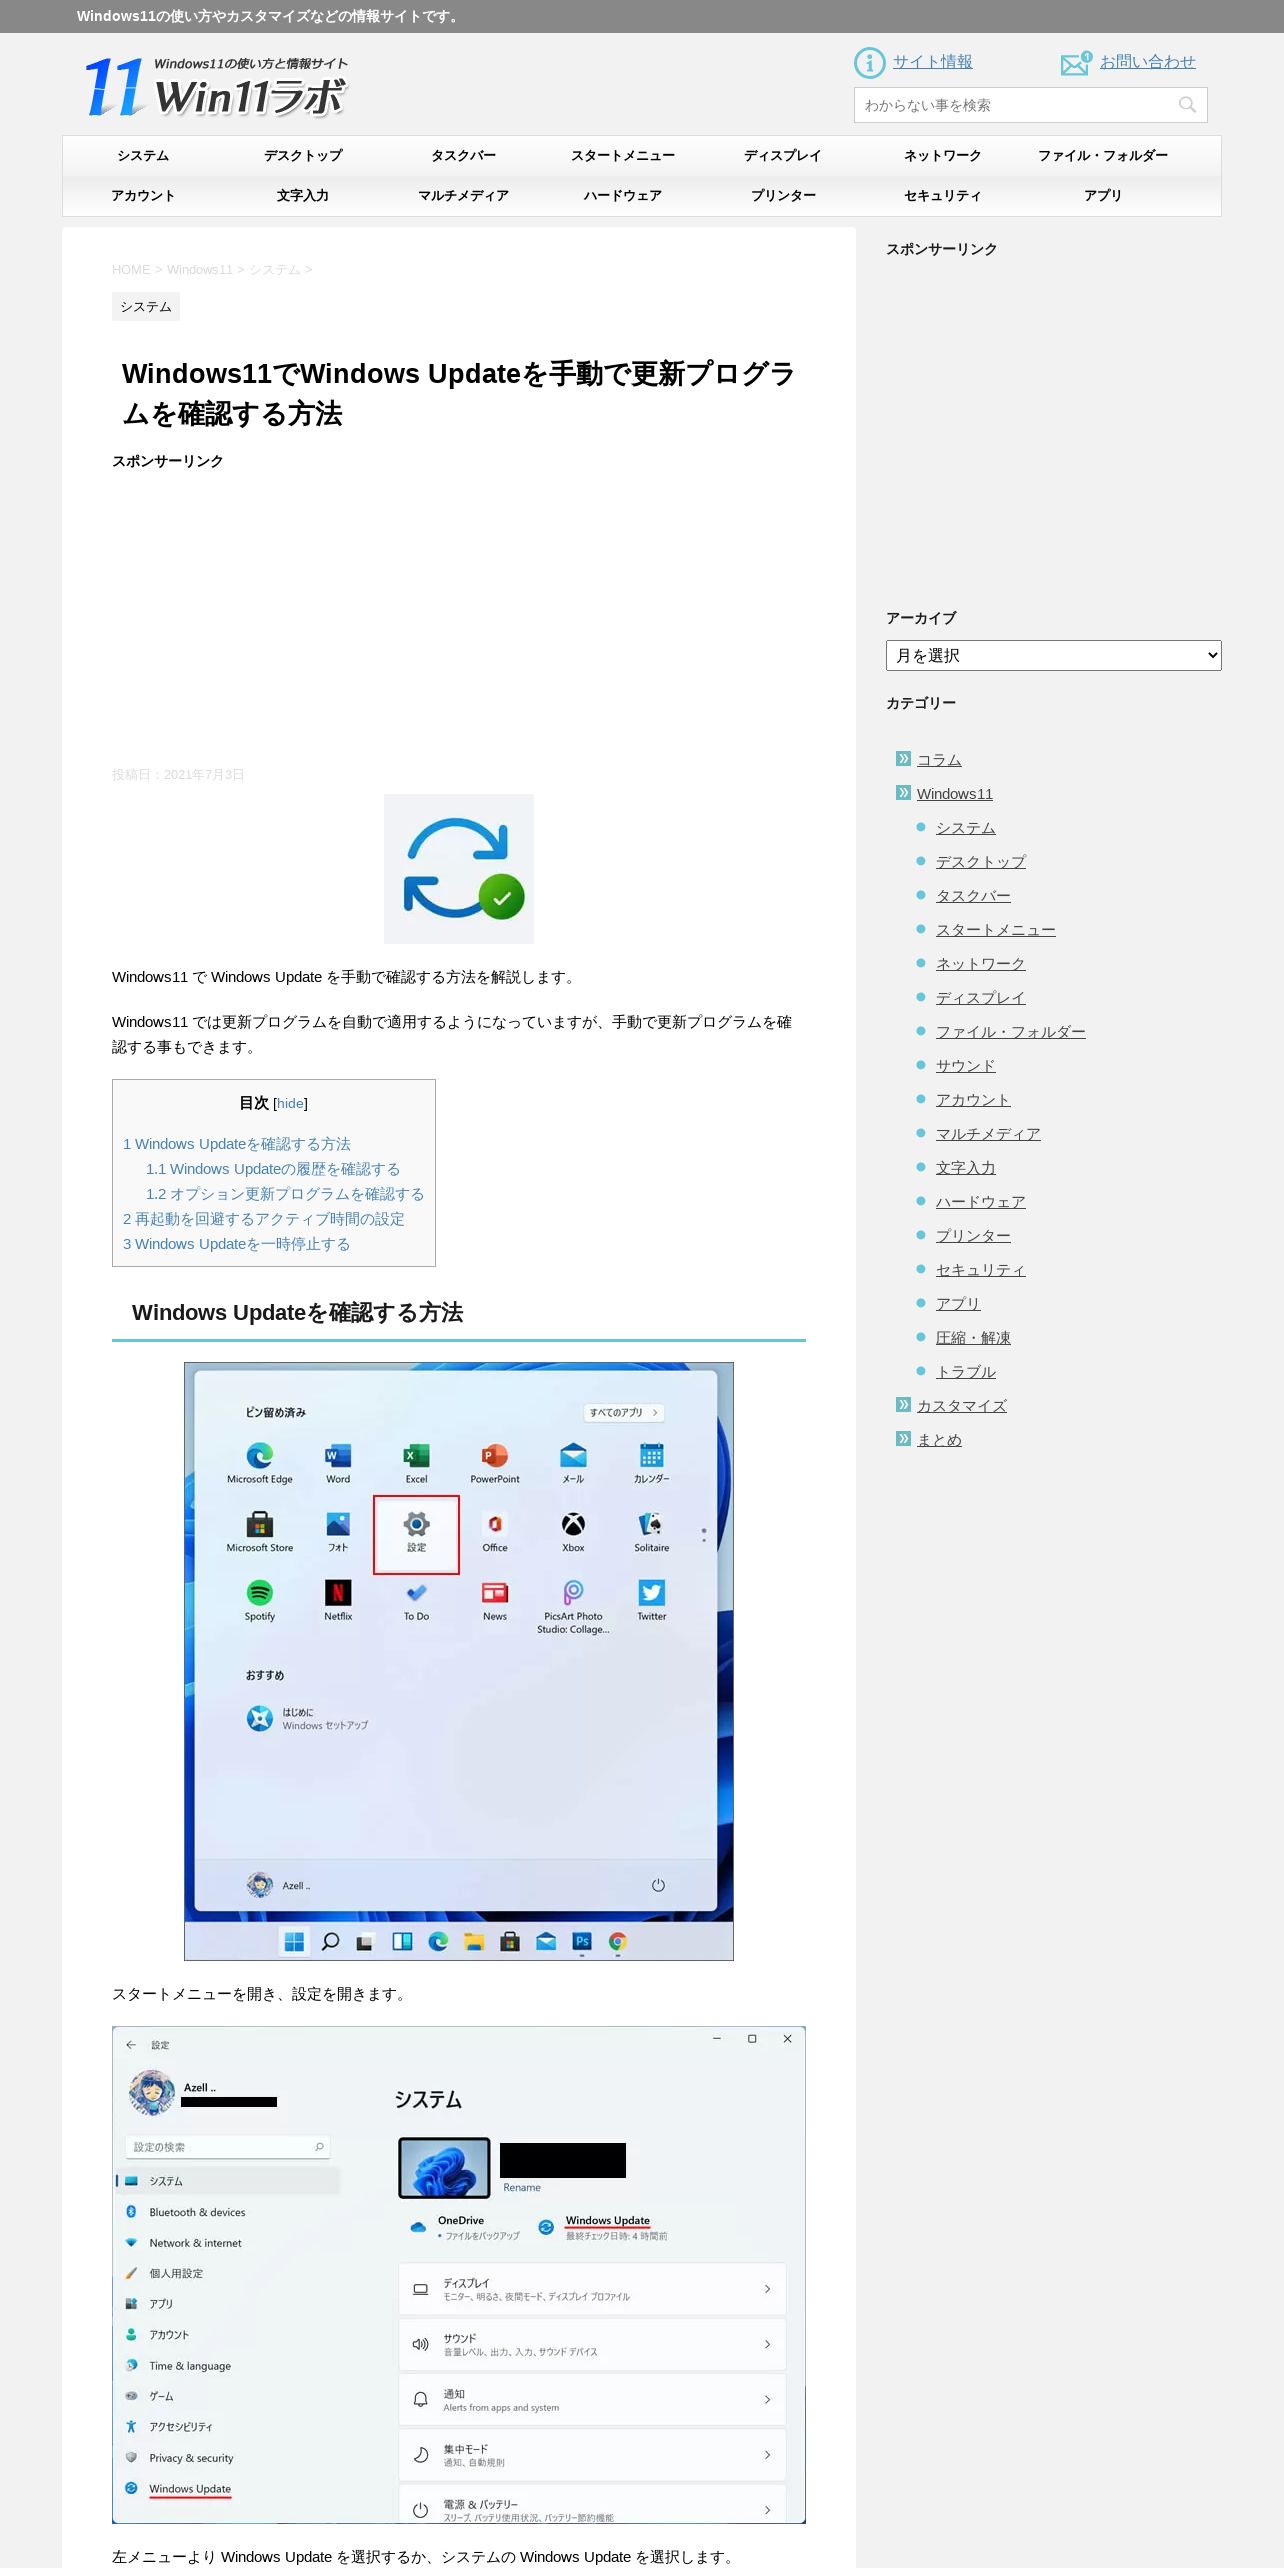The height and width of the screenshot is (2568, 1284).
Task: Click the Win11ラボ site logo
Action: tap(216, 87)
